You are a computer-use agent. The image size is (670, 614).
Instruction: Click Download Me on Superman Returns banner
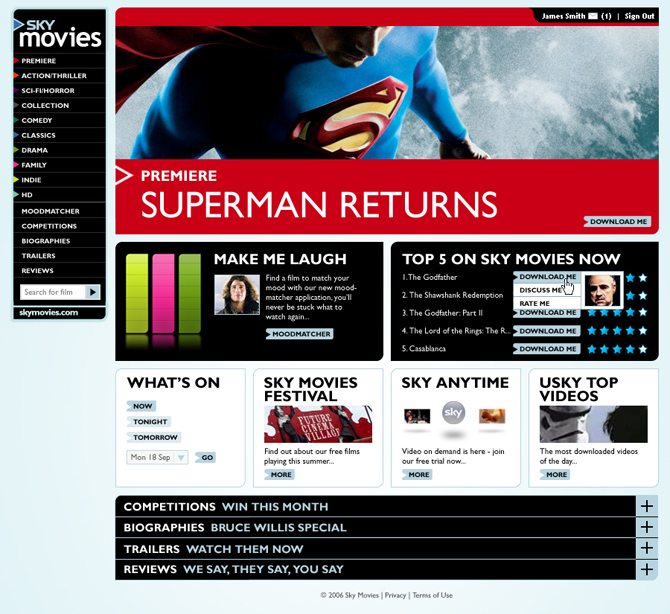pyautogui.click(x=618, y=221)
